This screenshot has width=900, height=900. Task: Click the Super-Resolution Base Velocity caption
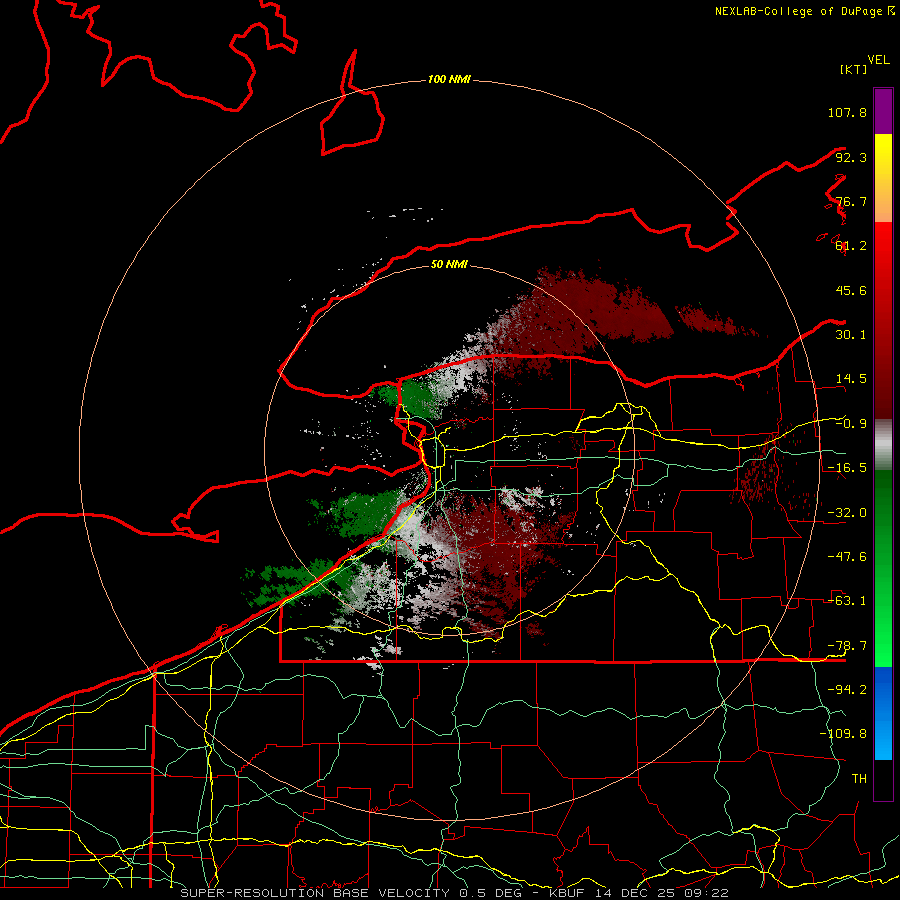pos(455,893)
